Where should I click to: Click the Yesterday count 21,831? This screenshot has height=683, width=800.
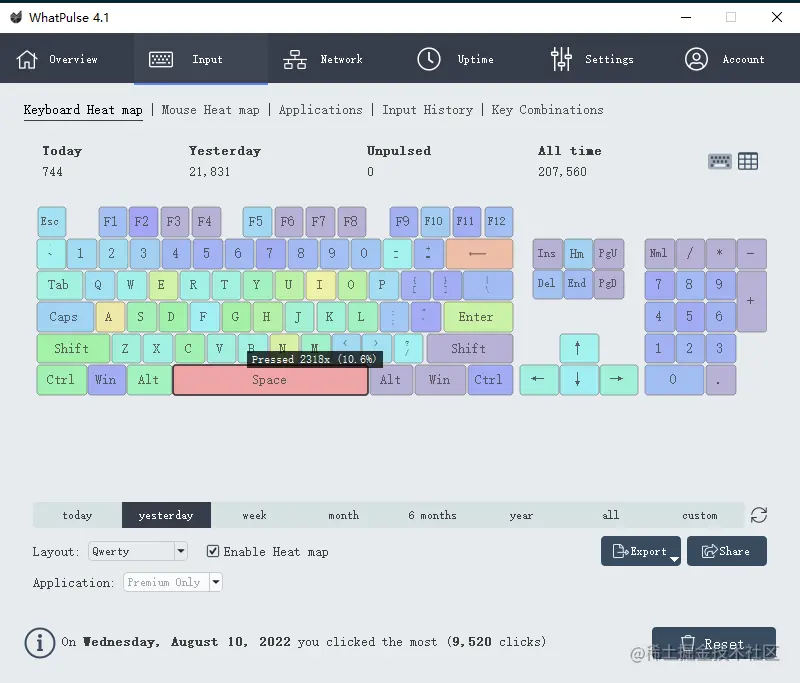tap(210, 172)
